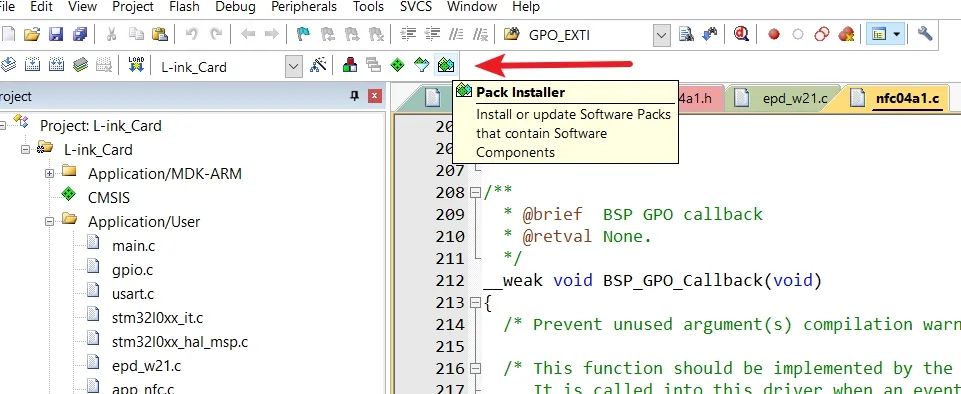
Task: Open File Extensions, Books and Environment icon
Action: [350, 64]
